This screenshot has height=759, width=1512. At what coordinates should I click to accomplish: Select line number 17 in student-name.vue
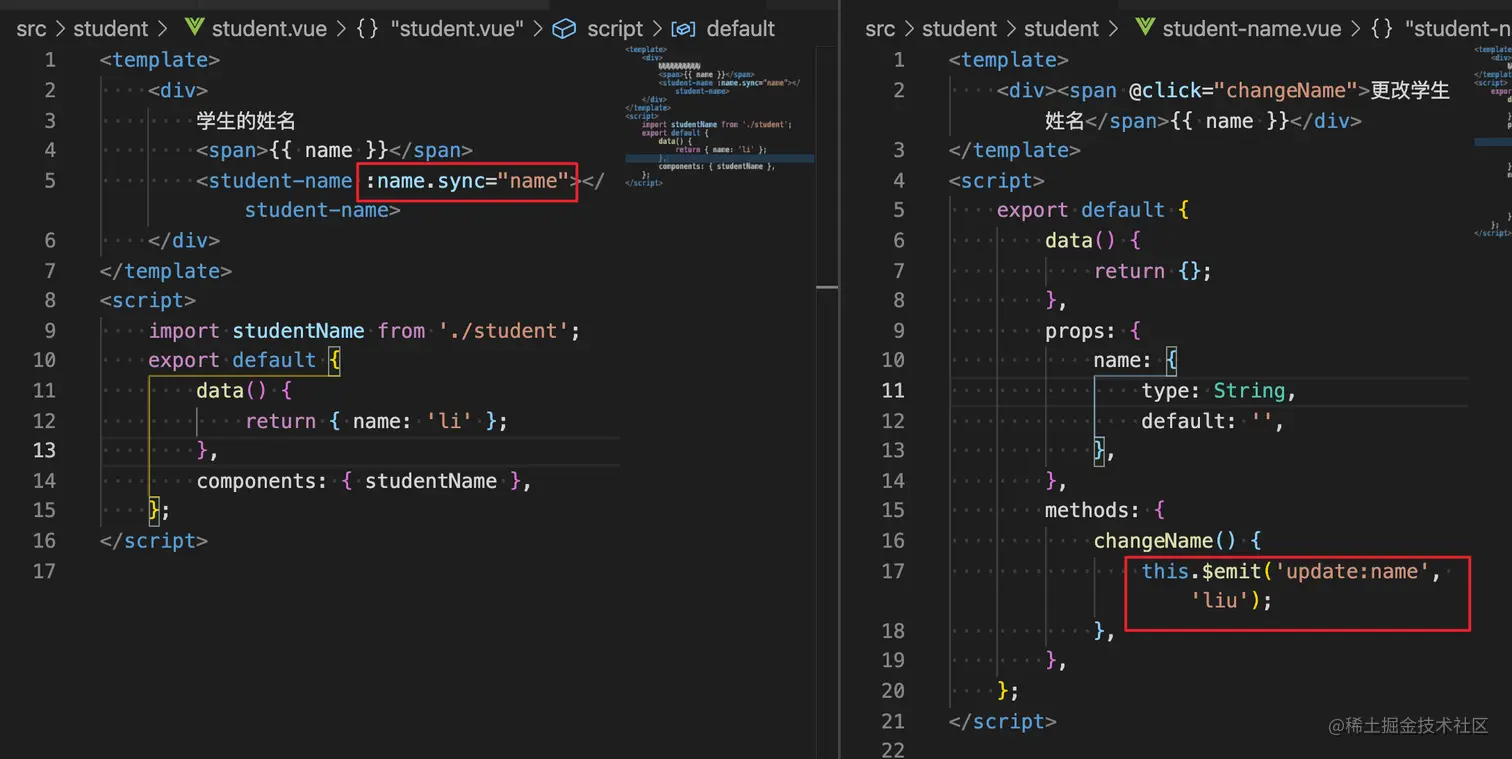[x=893, y=571]
